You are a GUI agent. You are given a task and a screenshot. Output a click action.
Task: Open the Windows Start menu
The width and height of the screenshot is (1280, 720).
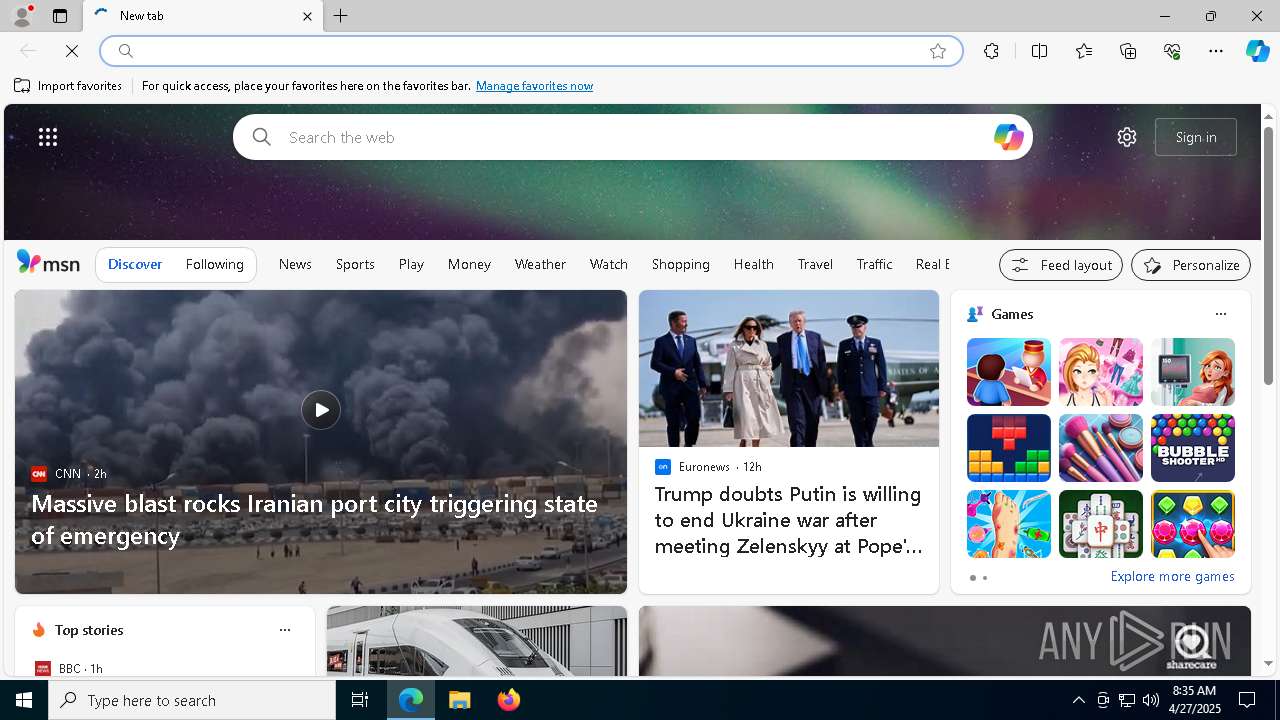pyautogui.click(x=24, y=700)
